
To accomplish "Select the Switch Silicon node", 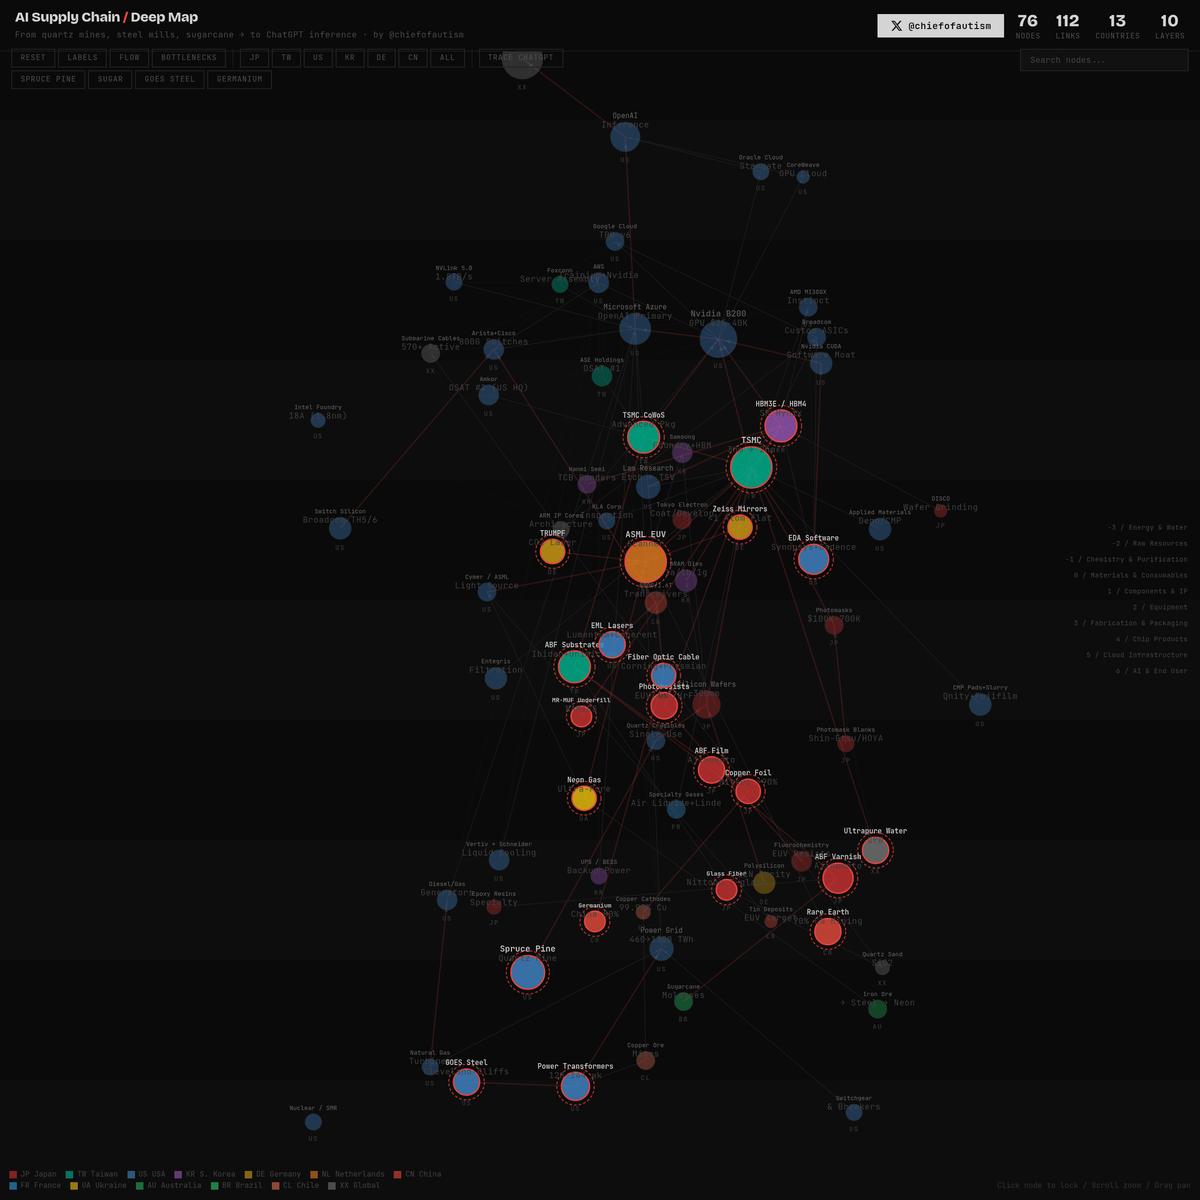I will [x=340, y=528].
